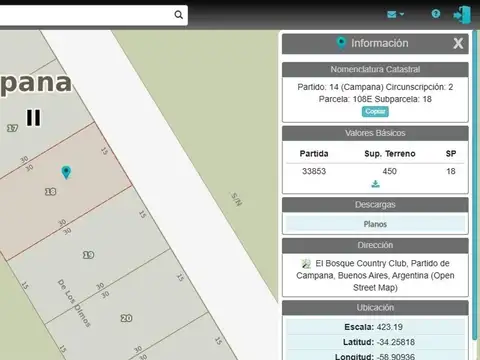Click the search magnifier icon

(x=179, y=15)
